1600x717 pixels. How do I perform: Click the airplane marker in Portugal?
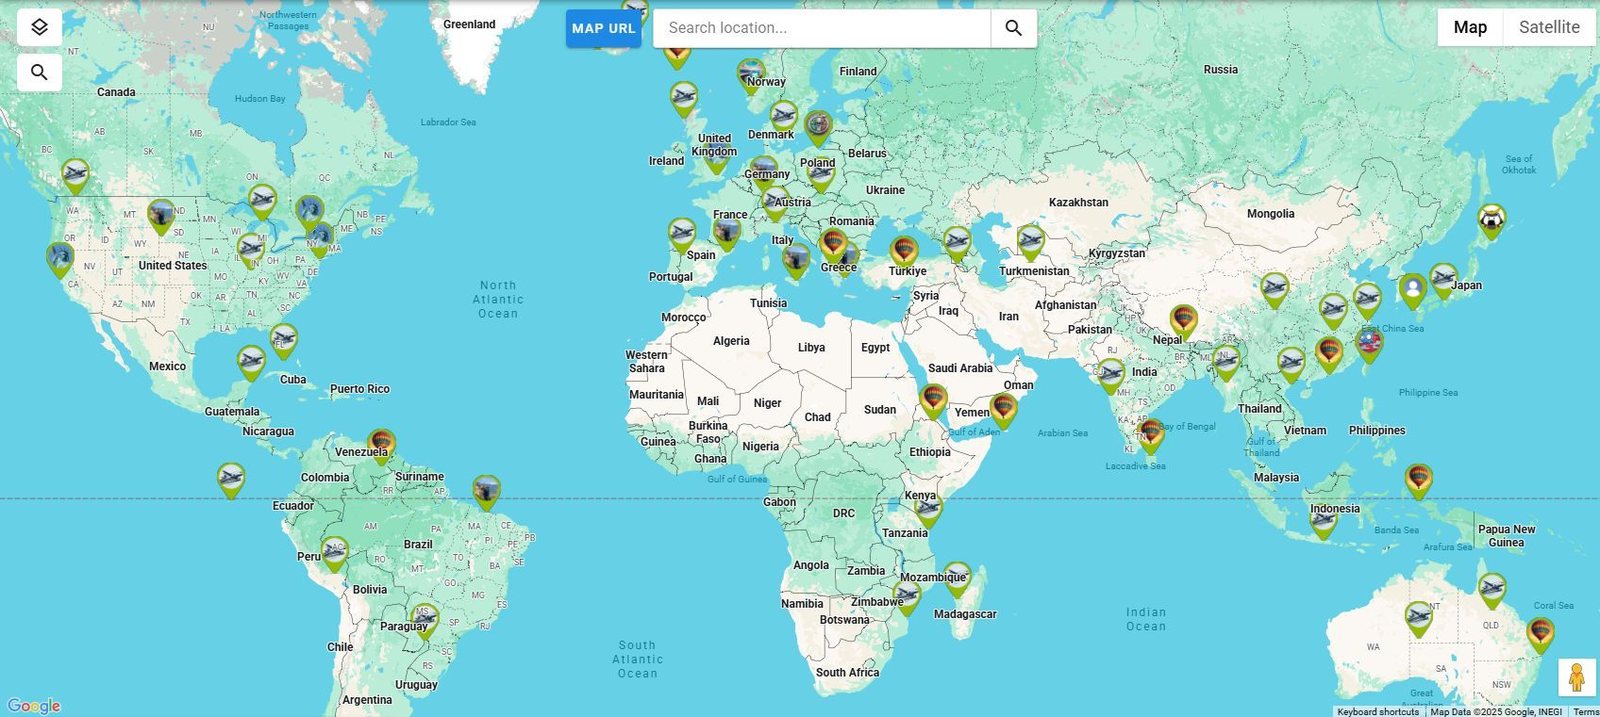(x=682, y=235)
